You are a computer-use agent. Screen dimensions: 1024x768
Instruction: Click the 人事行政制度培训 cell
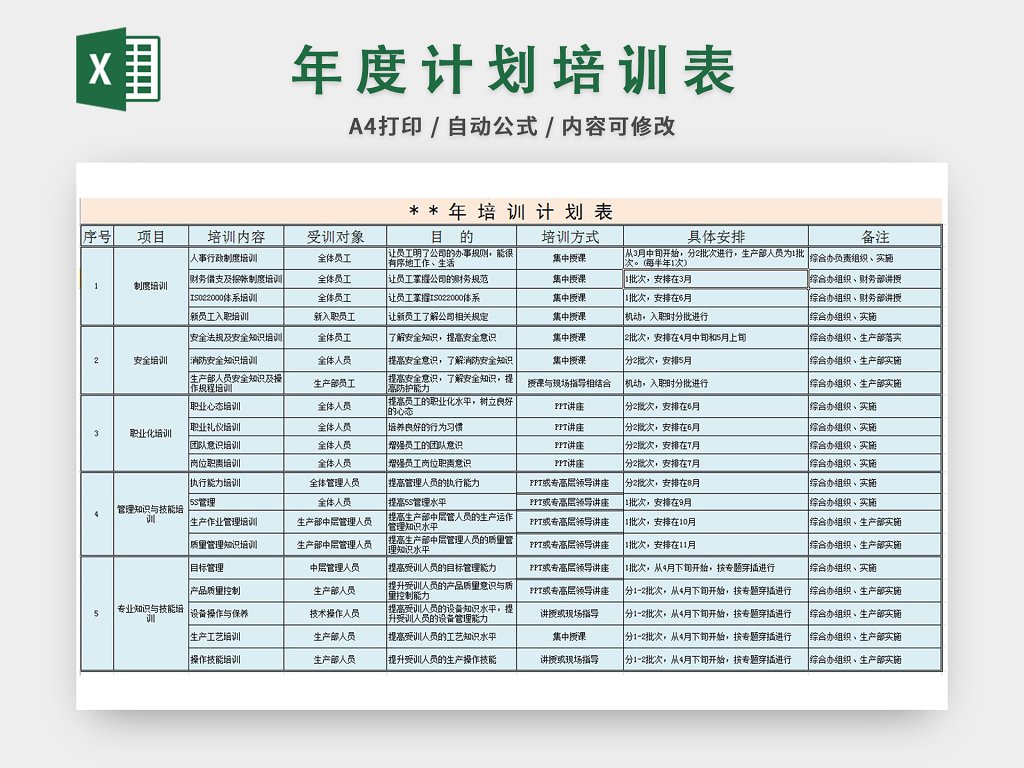pyautogui.click(x=236, y=258)
